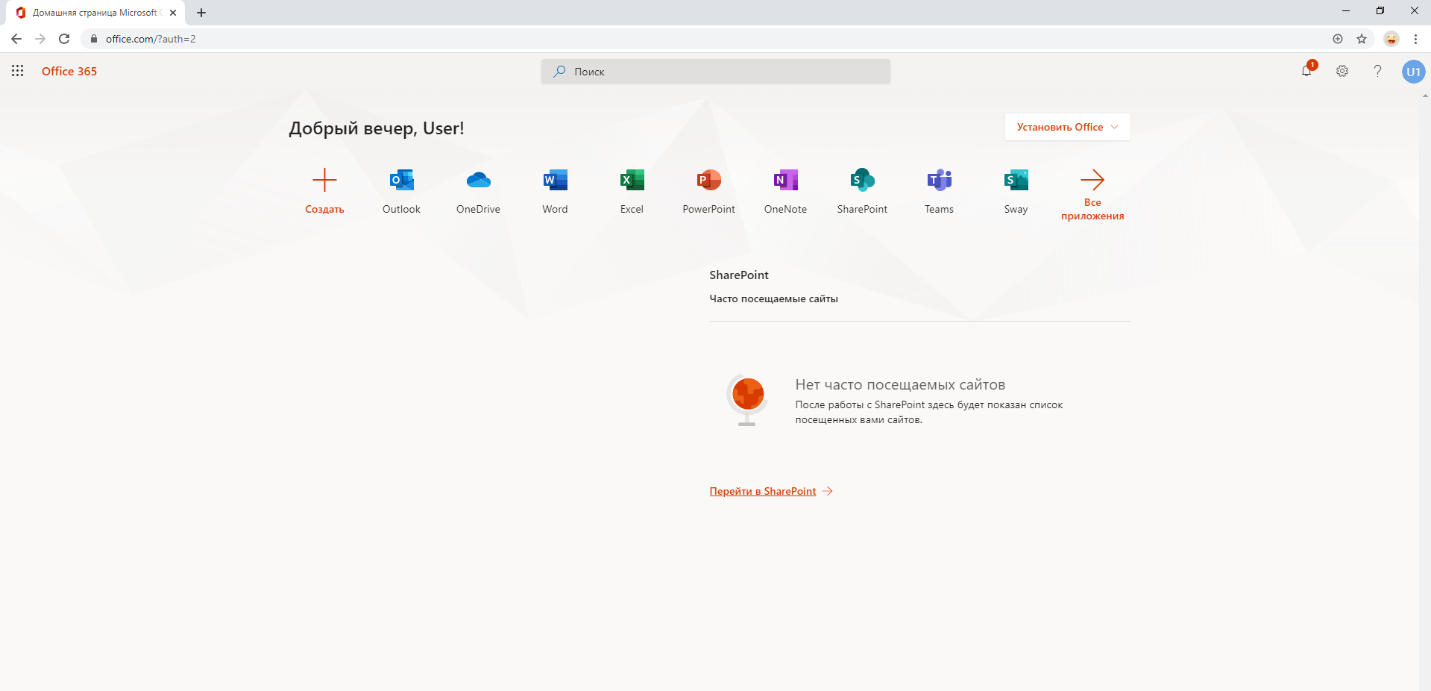Open the notifications bell
The height and width of the screenshot is (691, 1431).
tap(1307, 71)
